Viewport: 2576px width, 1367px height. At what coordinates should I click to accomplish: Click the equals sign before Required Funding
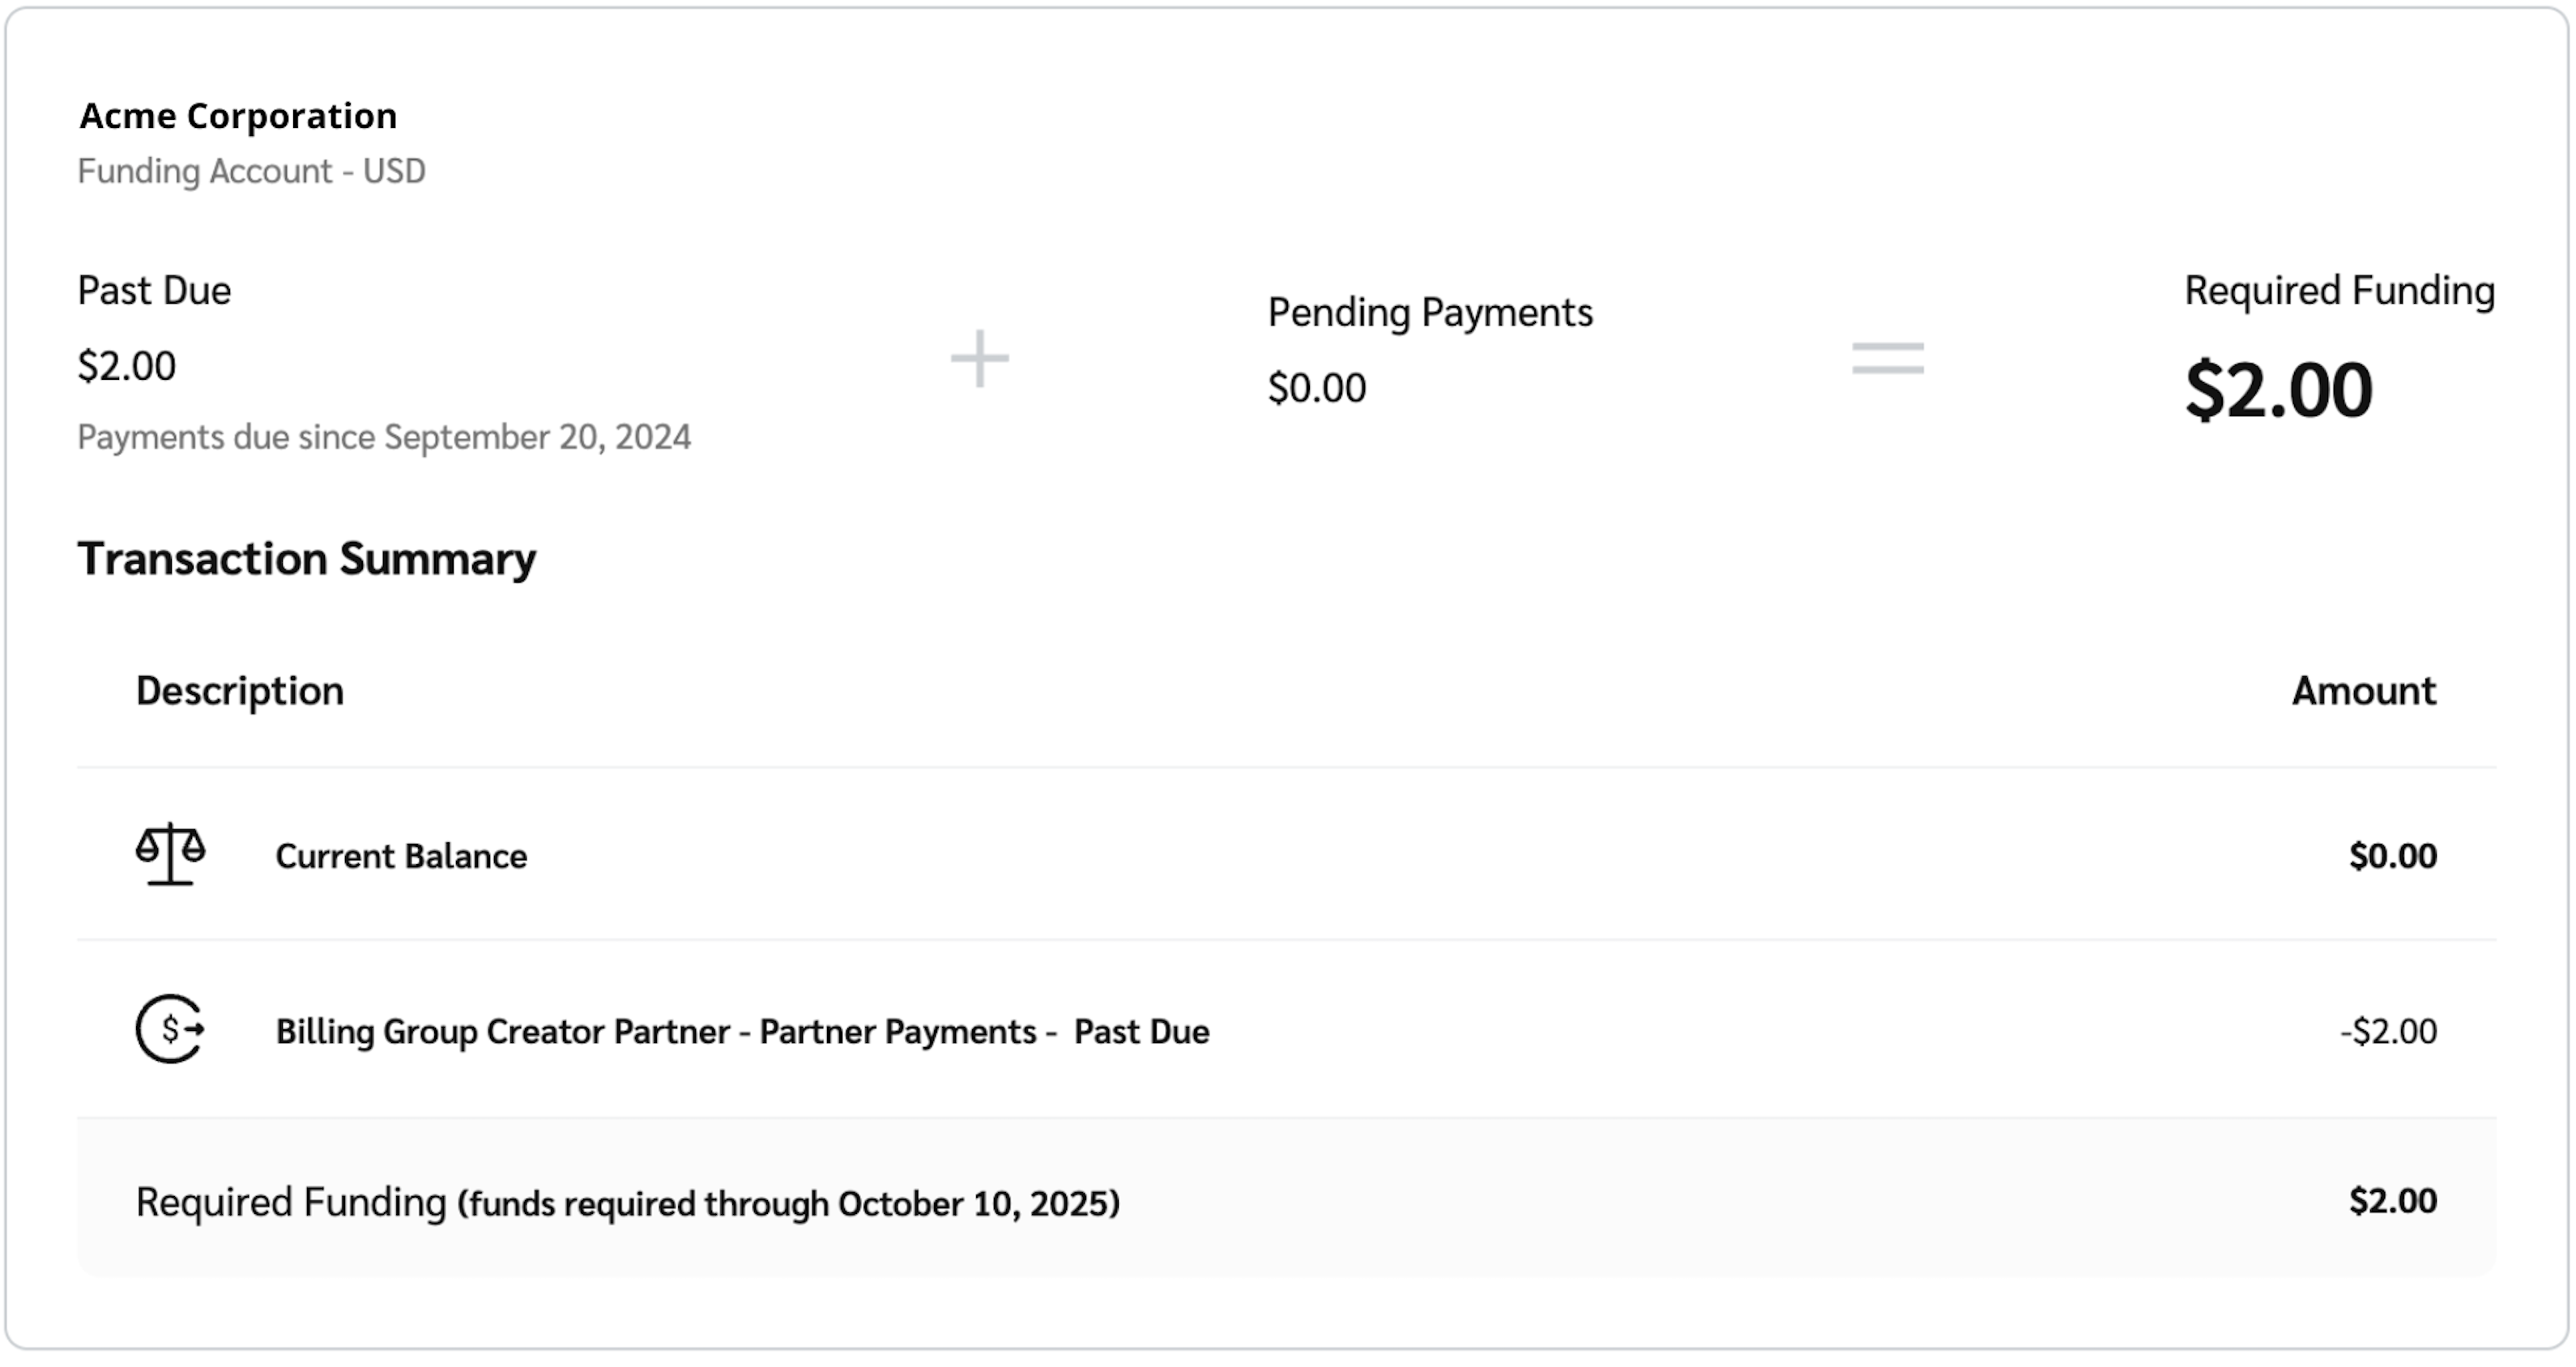(1887, 358)
